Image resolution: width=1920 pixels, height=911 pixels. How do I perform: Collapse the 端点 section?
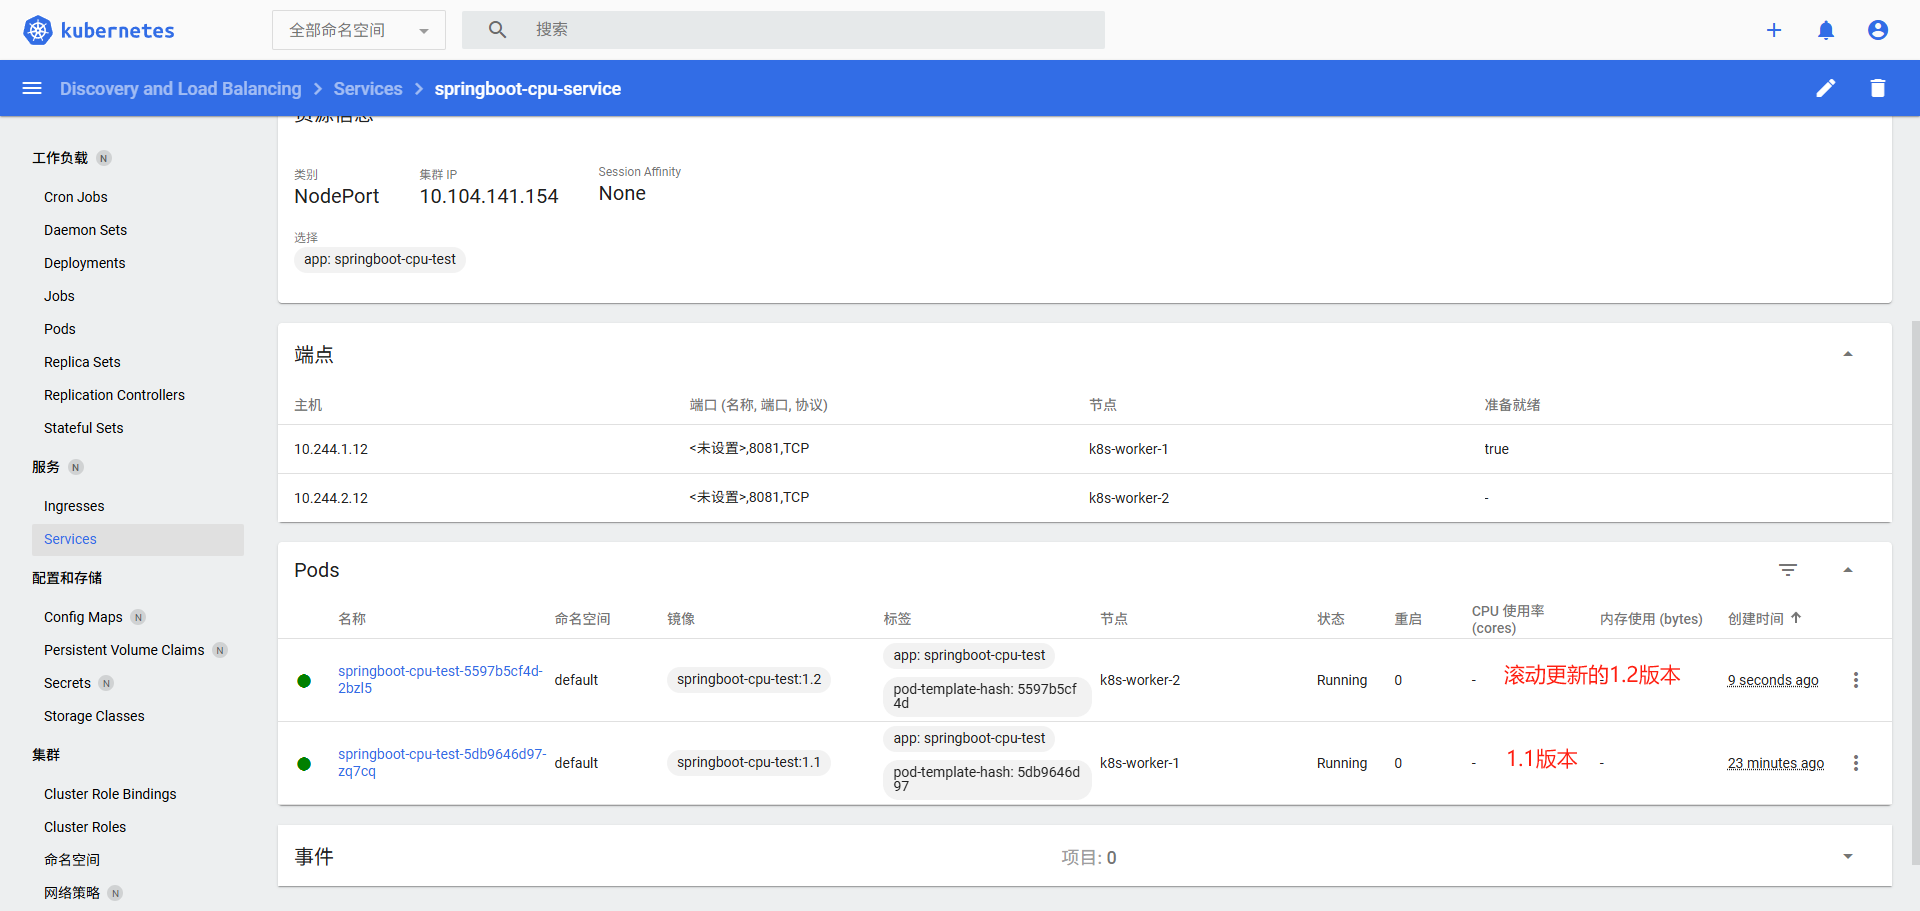(1848, 354)
